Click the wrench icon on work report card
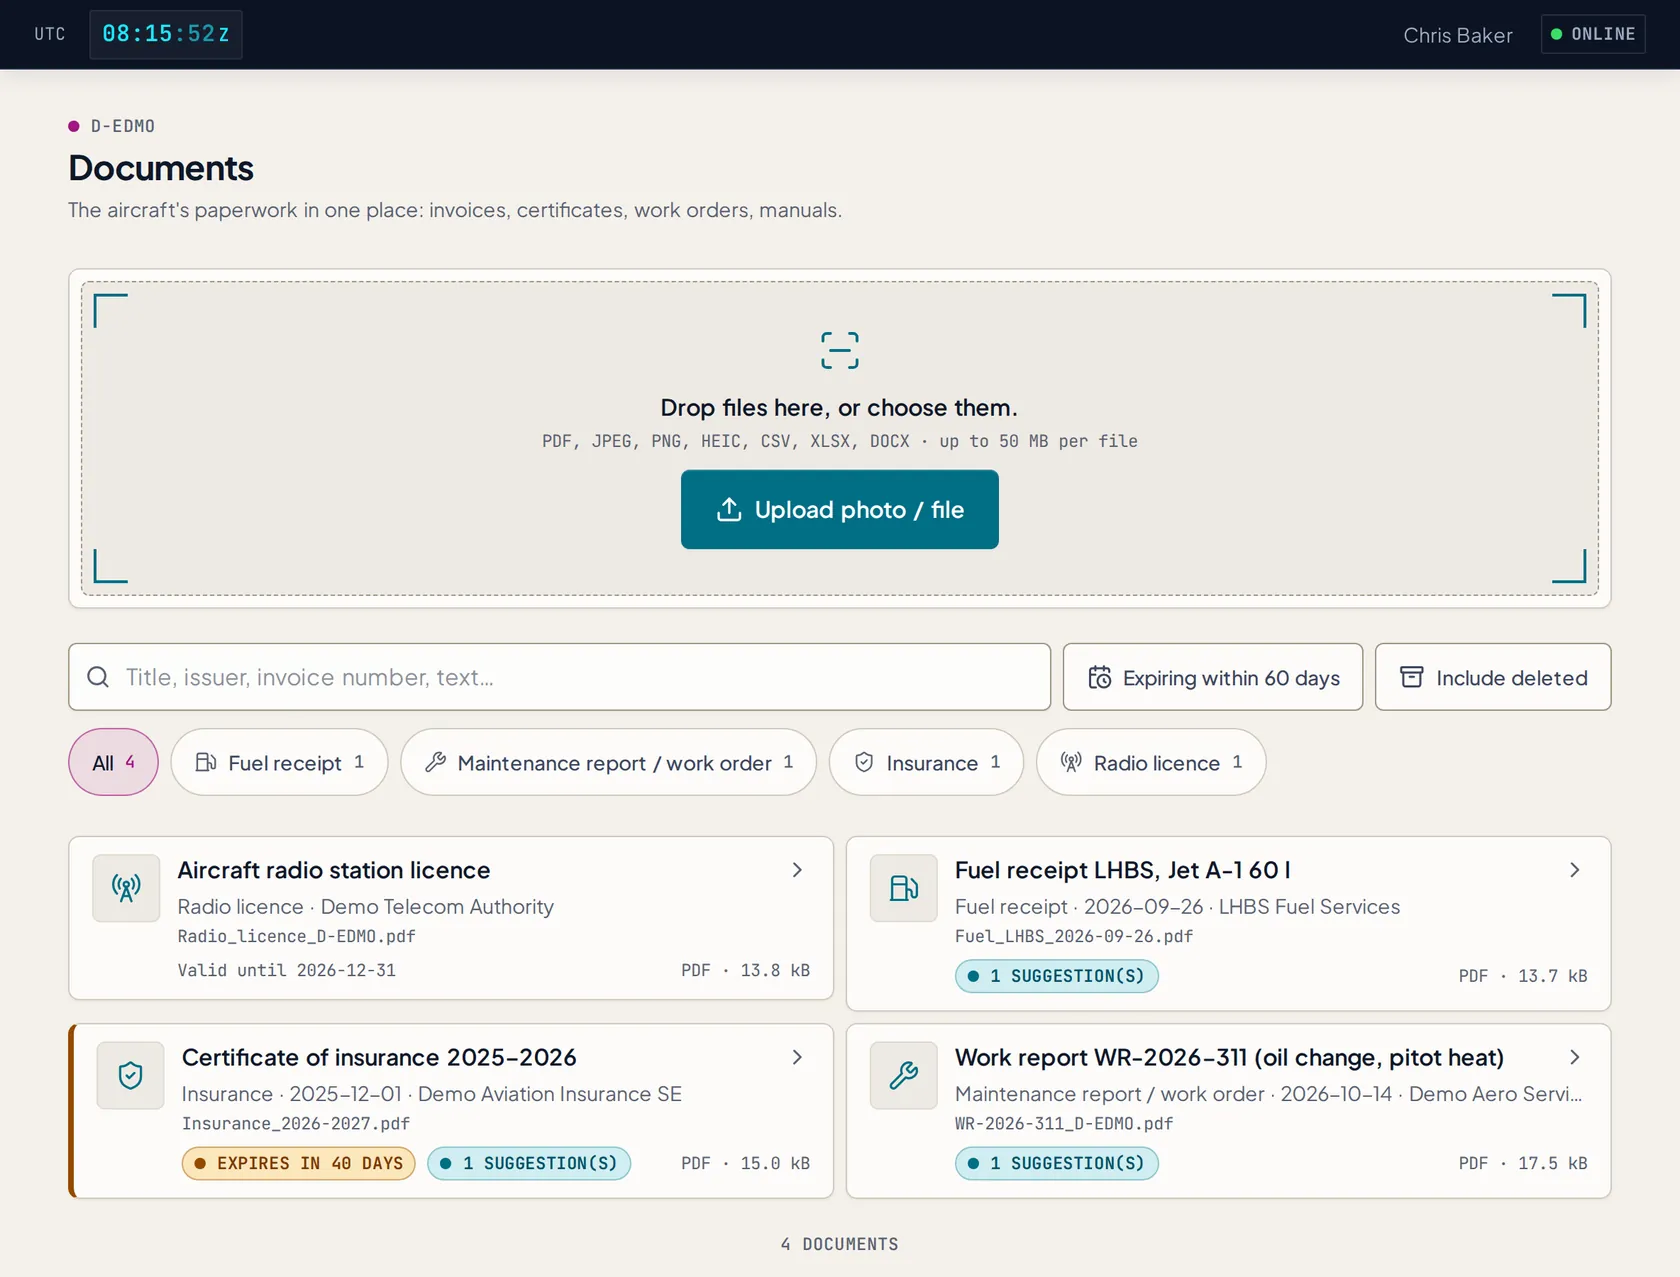Image resolution: width=1680 pixels, height=1277 pixels. (x=903, y=1075)
